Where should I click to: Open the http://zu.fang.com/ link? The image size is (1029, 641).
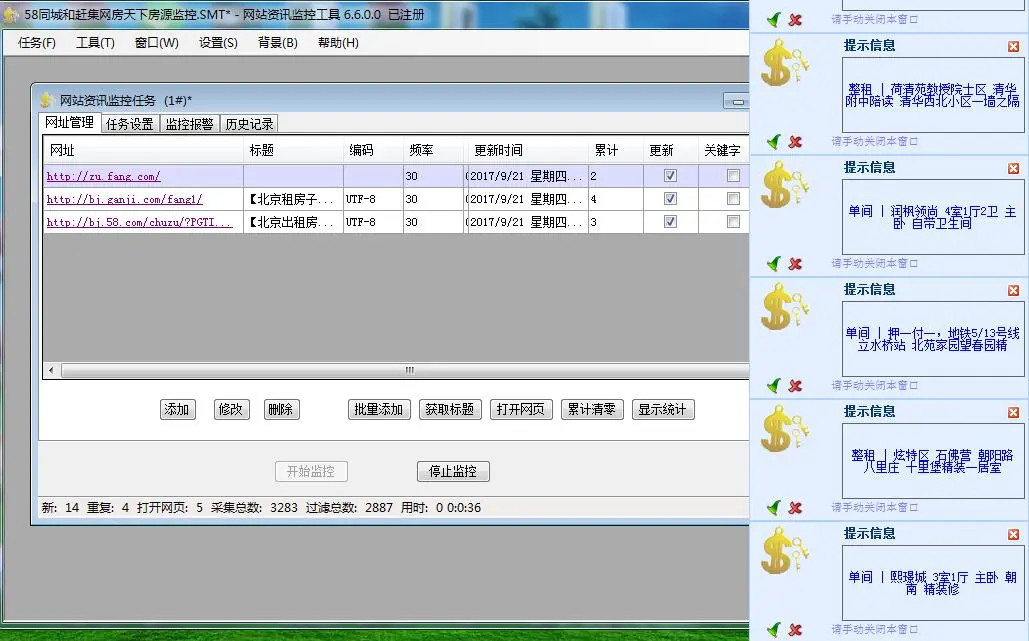103,176
